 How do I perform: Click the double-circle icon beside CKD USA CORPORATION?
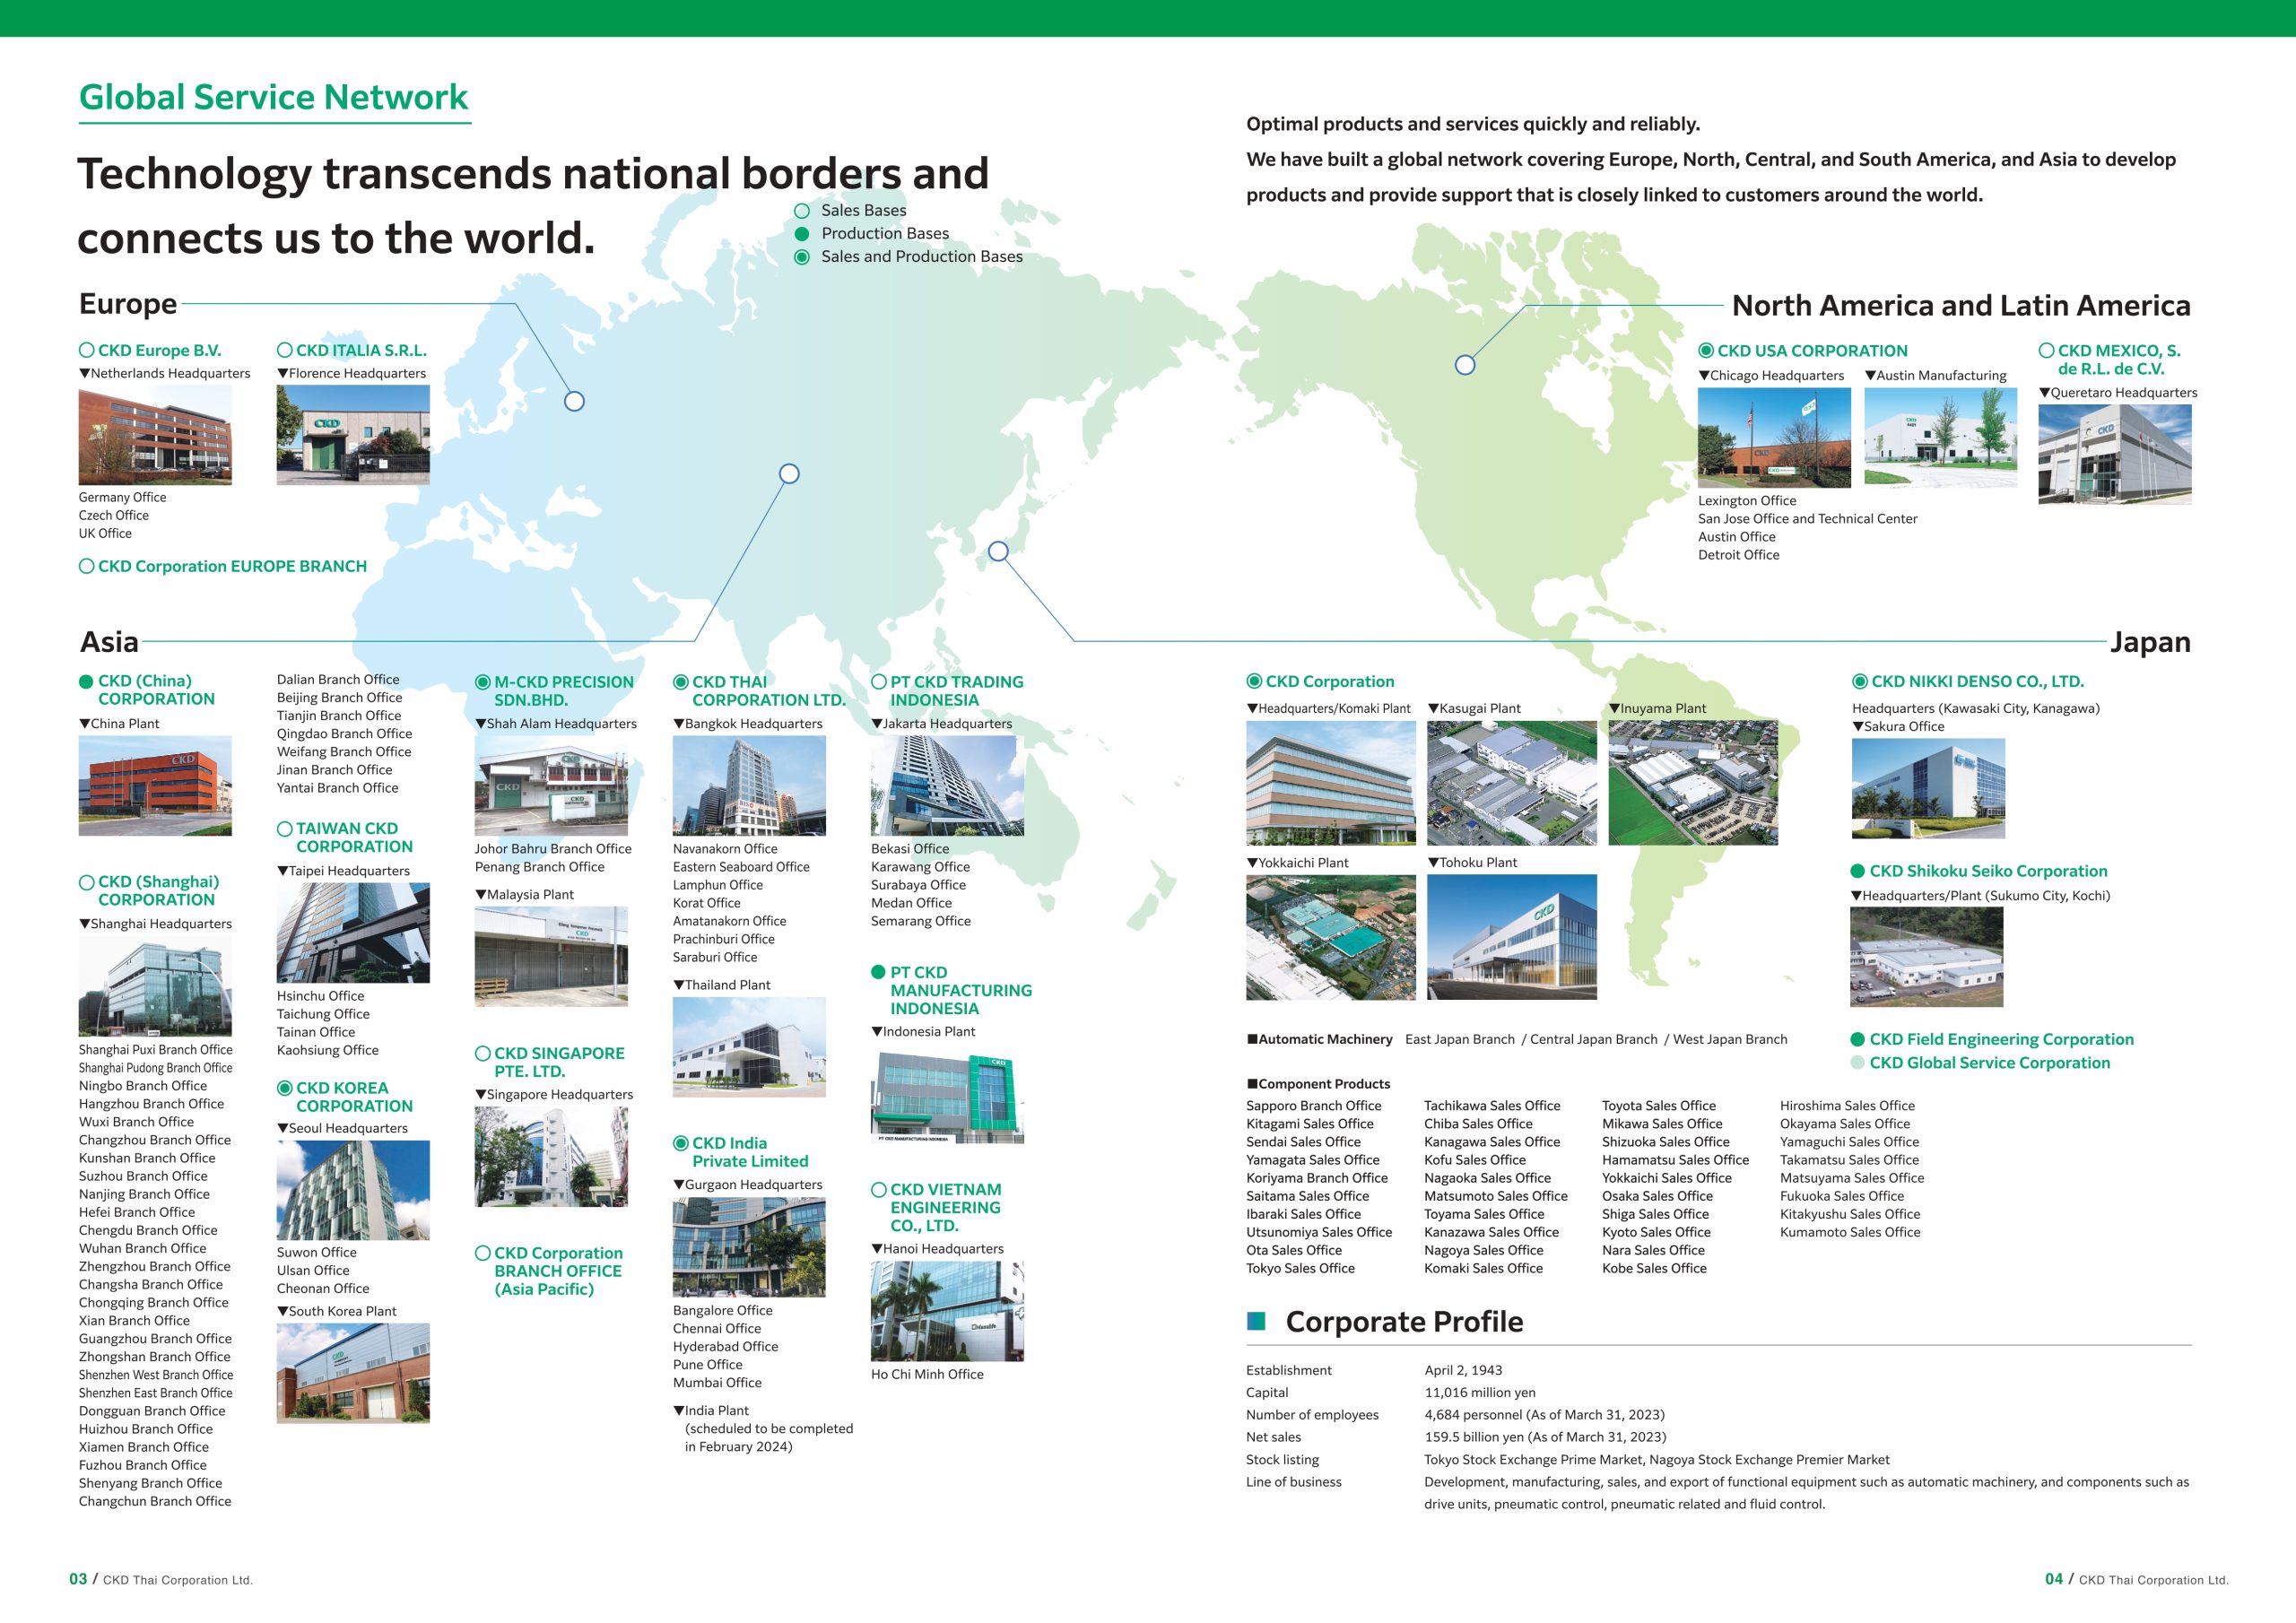tap(1706, 351)
